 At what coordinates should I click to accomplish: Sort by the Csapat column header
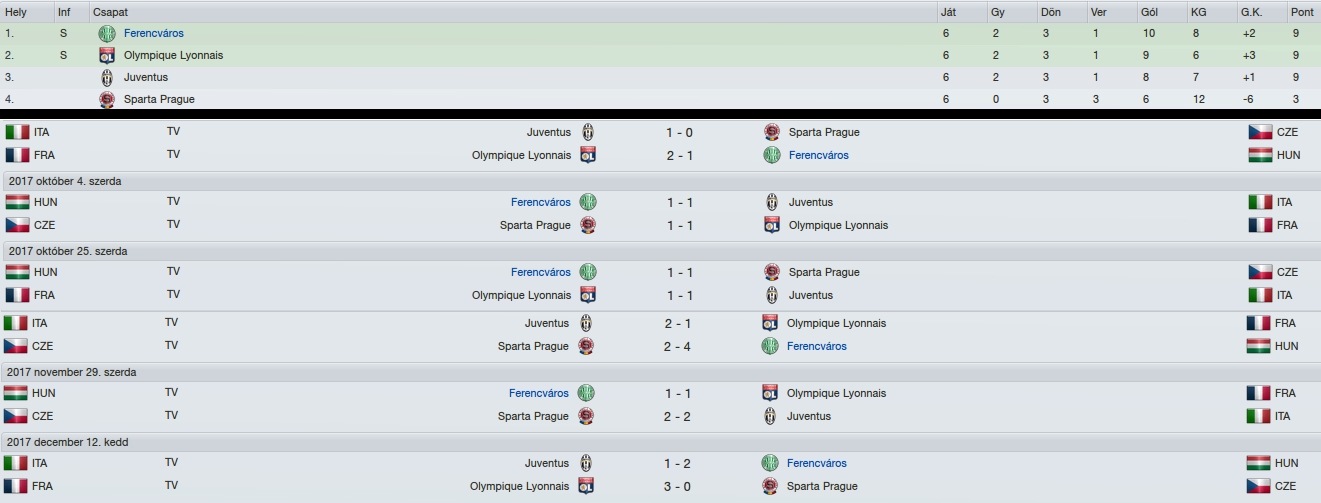pyautogui.click(x=110, y=12)
